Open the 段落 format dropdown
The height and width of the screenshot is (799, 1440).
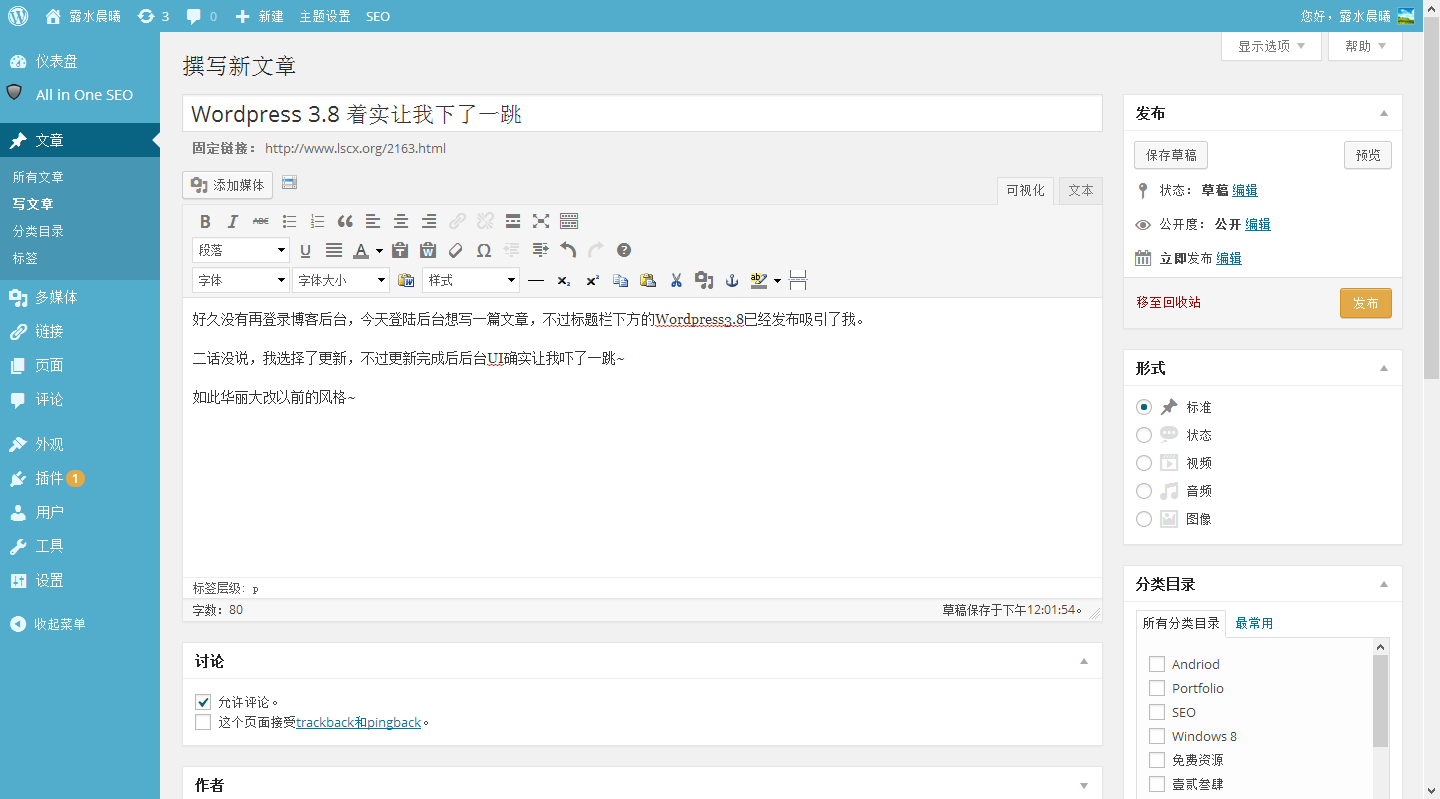241,250
